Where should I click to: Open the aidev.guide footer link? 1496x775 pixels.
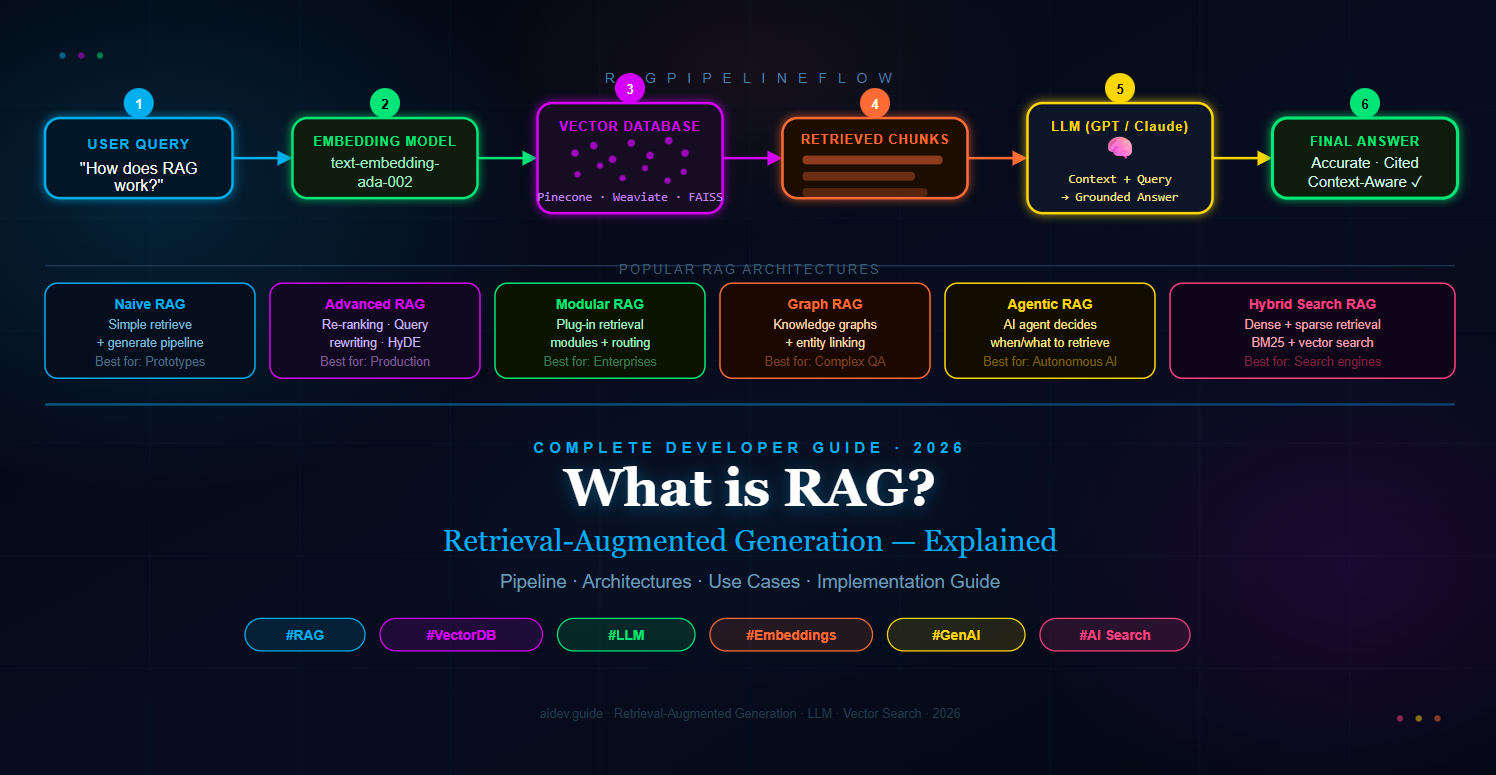point(571,713)
